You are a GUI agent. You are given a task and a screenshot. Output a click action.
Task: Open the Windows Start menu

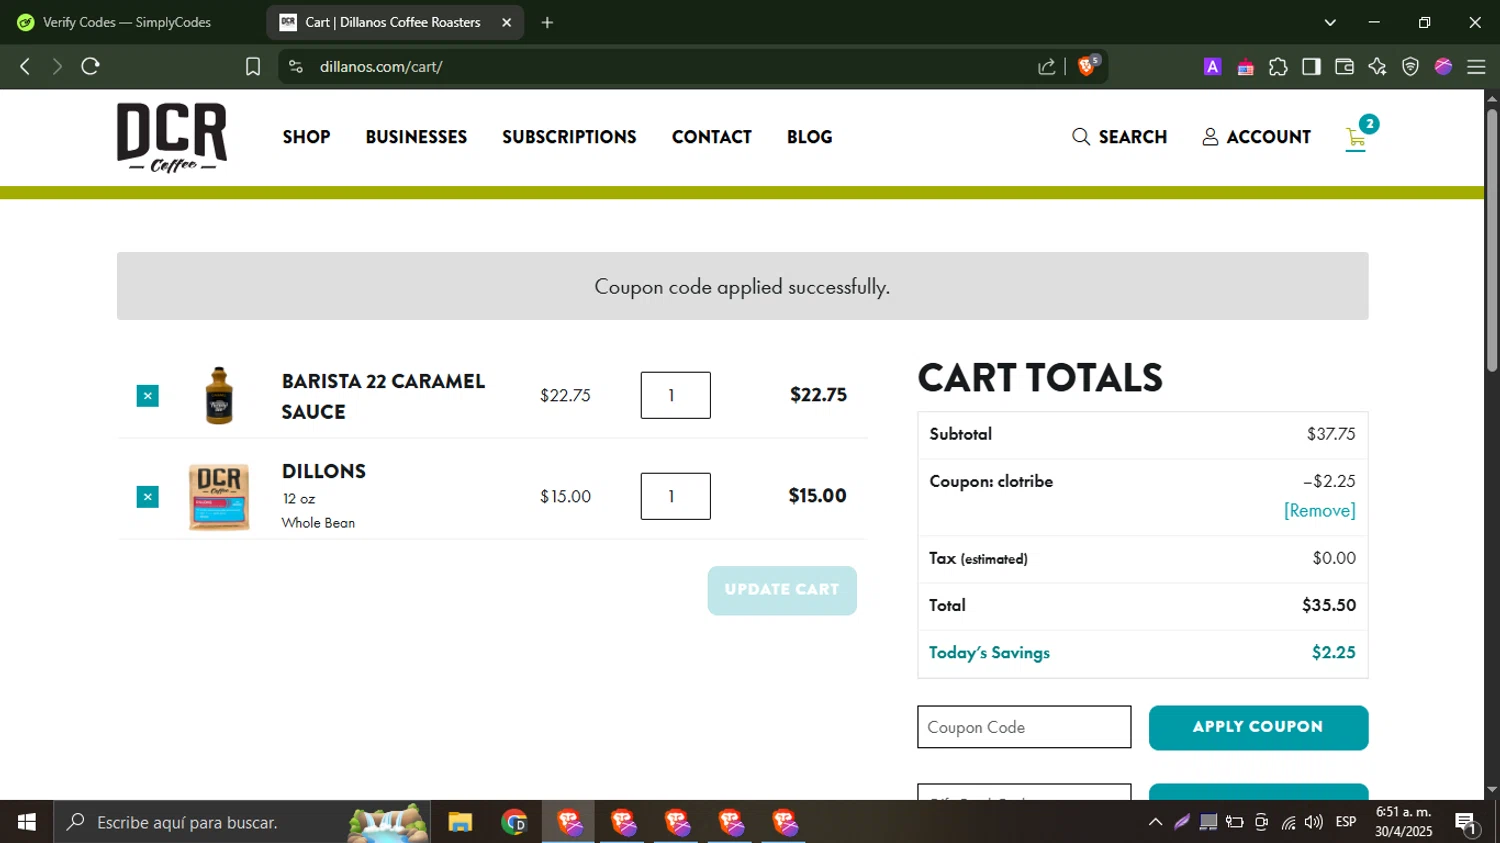click(x=26, y=822)
